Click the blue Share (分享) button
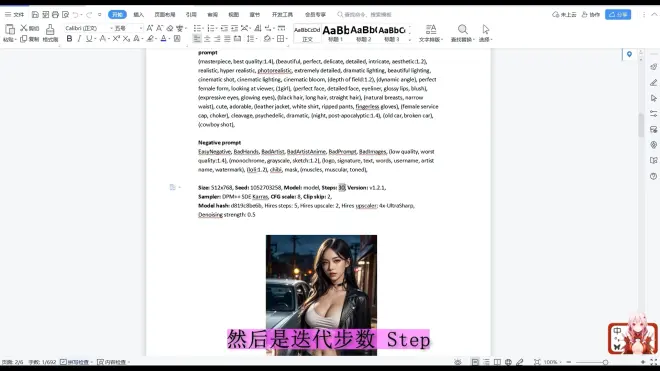Screen dimensions: 660x371 click(618, 15)
